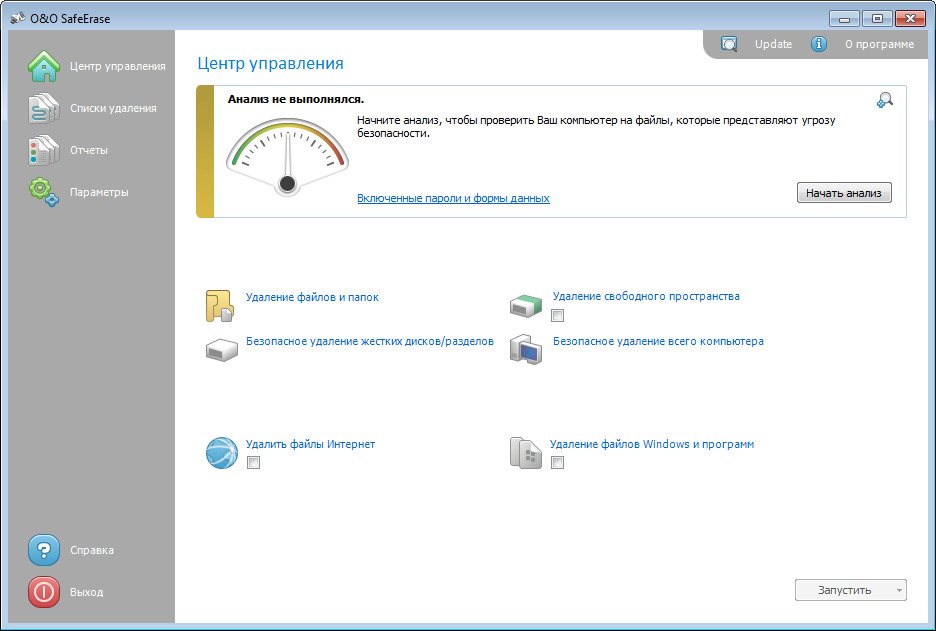Click the O&O SafeErase title bar icon
936x631 pixels.
pyautogui.click(x=17, y=19)
